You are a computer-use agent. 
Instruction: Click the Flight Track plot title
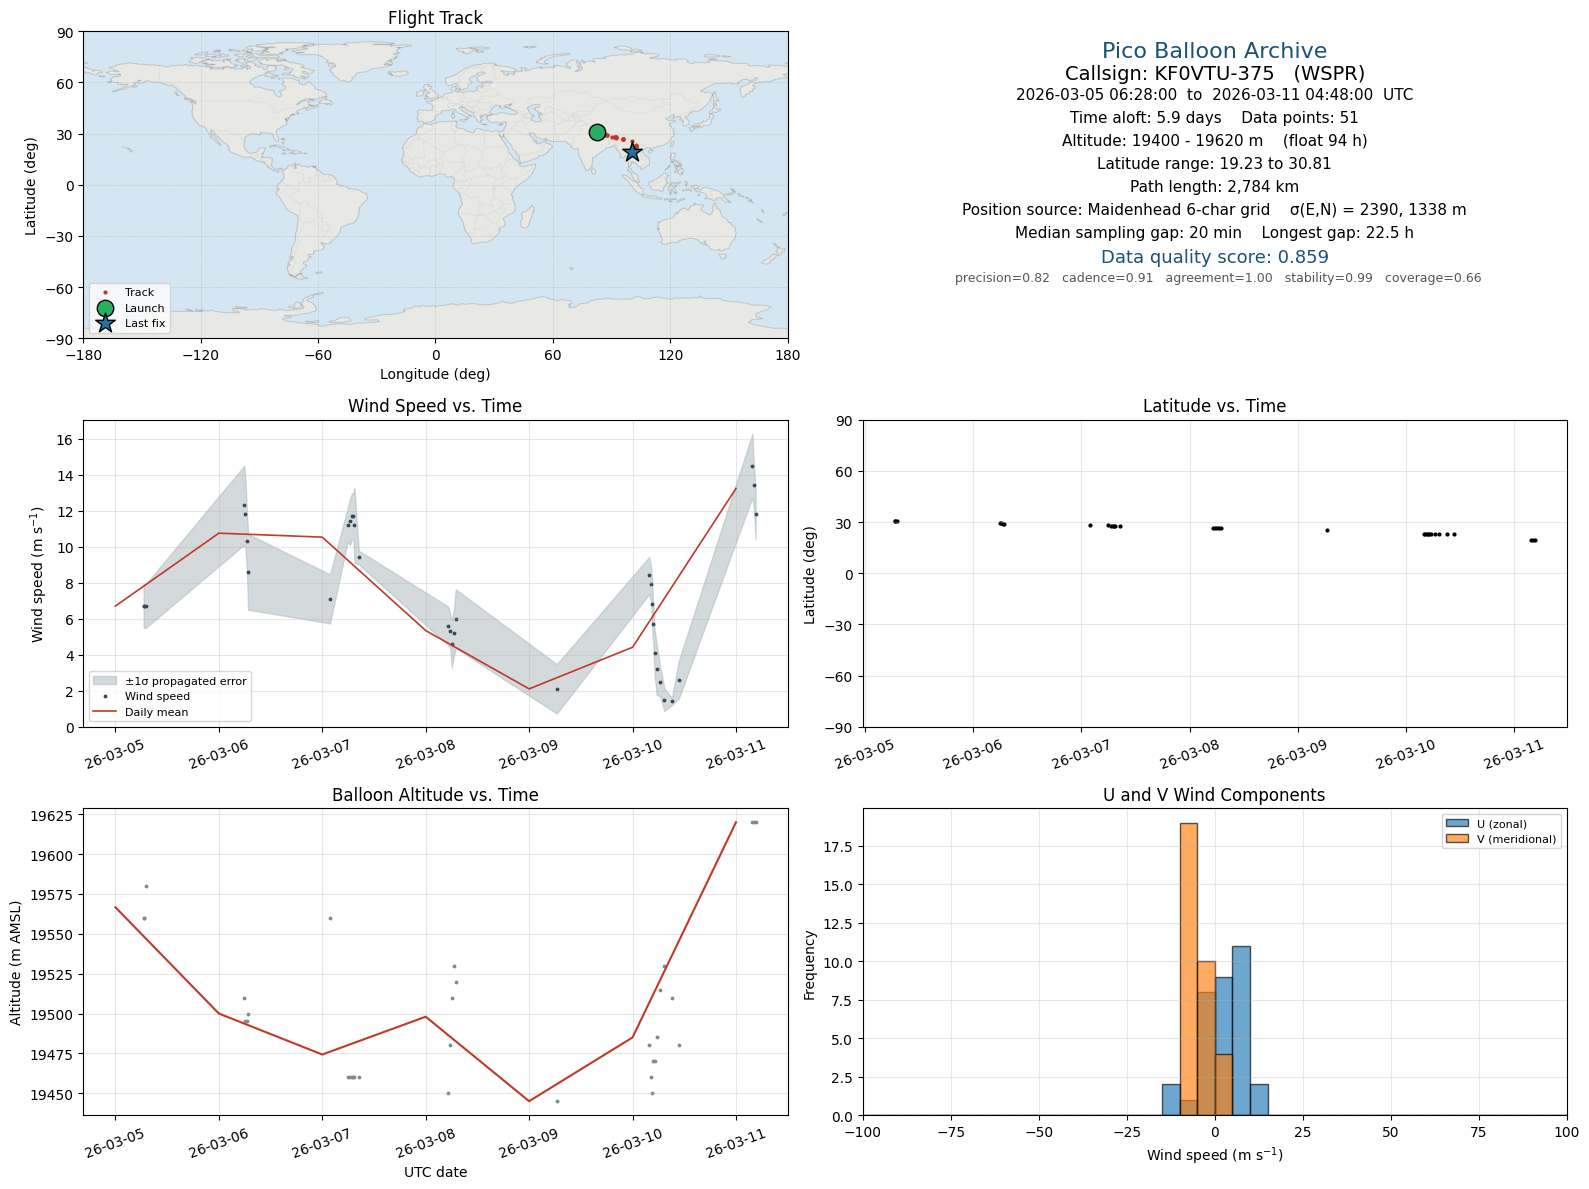point(435,18)
